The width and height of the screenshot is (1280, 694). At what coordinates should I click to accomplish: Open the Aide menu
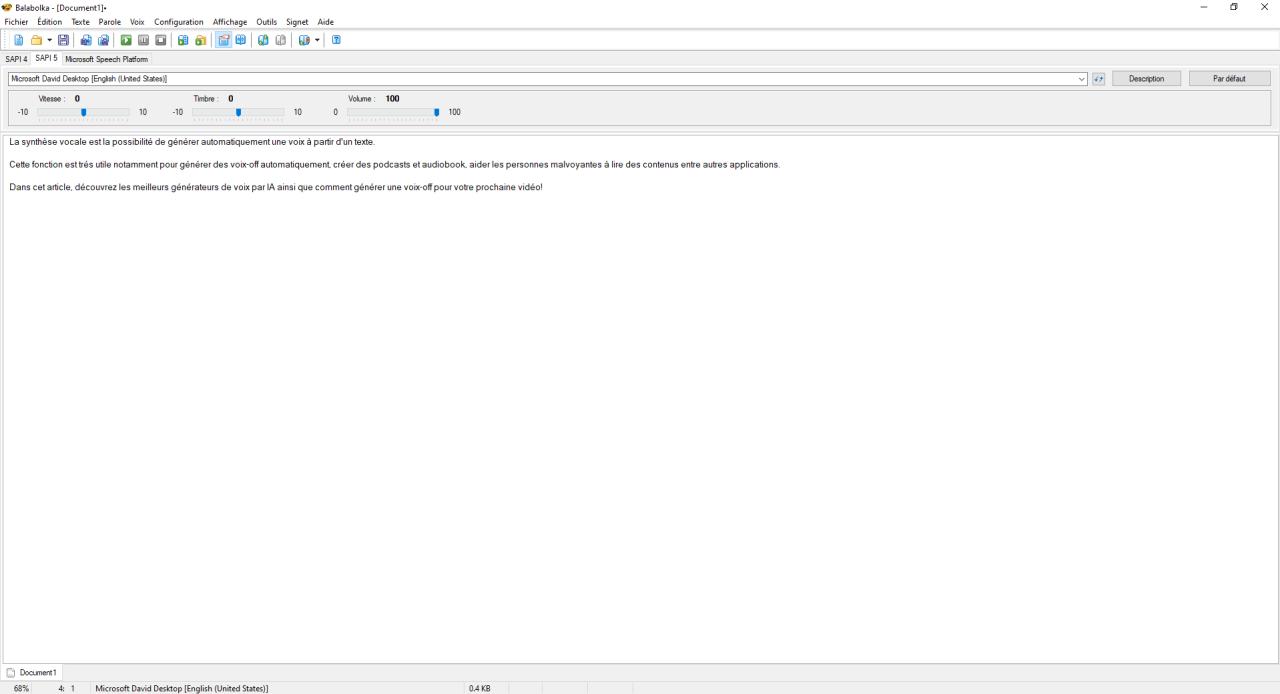click(325, 22)
